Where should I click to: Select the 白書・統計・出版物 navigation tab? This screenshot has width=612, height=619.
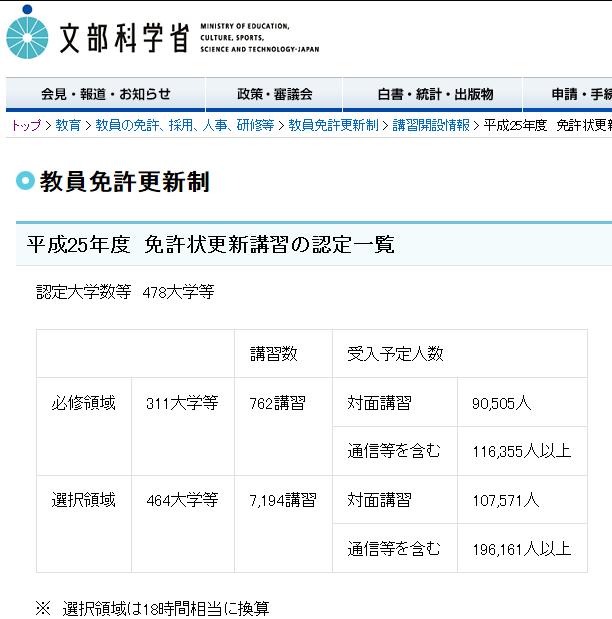435,94
